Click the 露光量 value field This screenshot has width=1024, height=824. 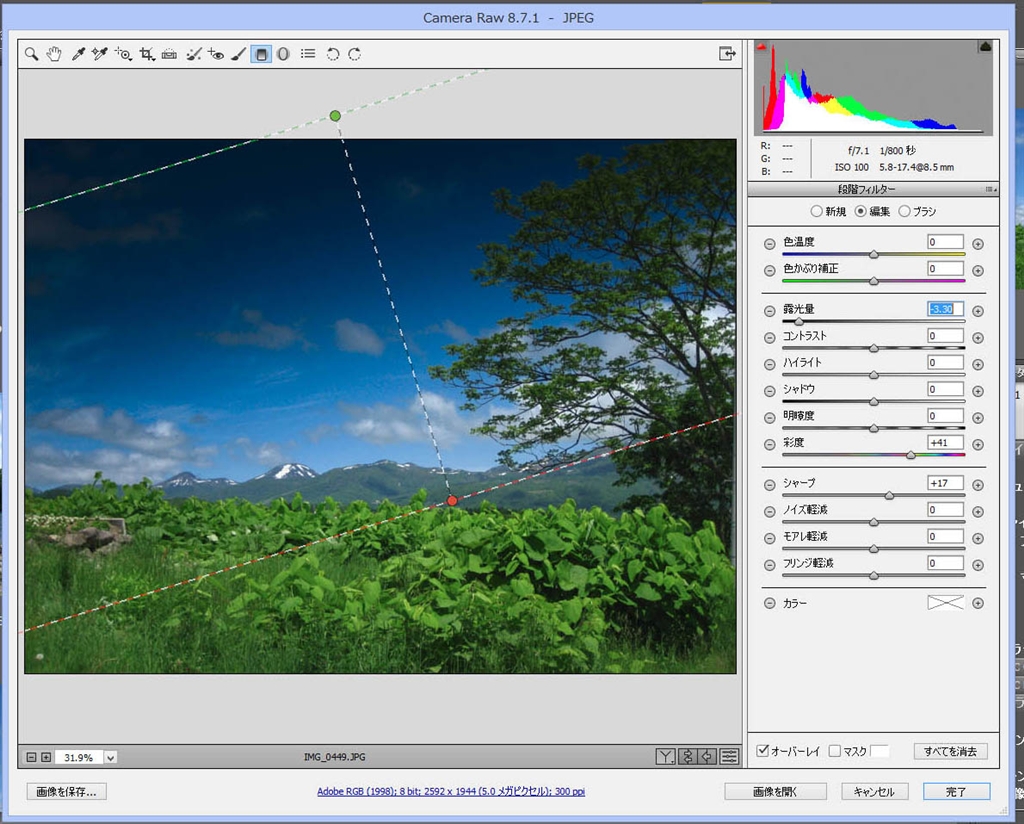[945, 310]
